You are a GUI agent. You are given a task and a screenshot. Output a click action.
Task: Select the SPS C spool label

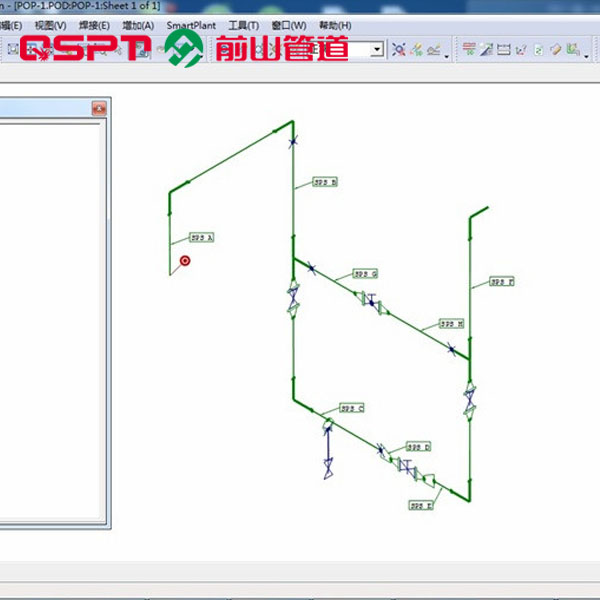coord(352,408)
